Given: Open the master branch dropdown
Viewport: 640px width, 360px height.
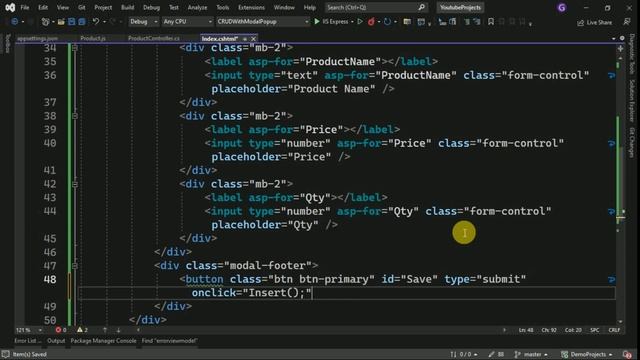Looking at the screenshot, I should click(531, 354).
